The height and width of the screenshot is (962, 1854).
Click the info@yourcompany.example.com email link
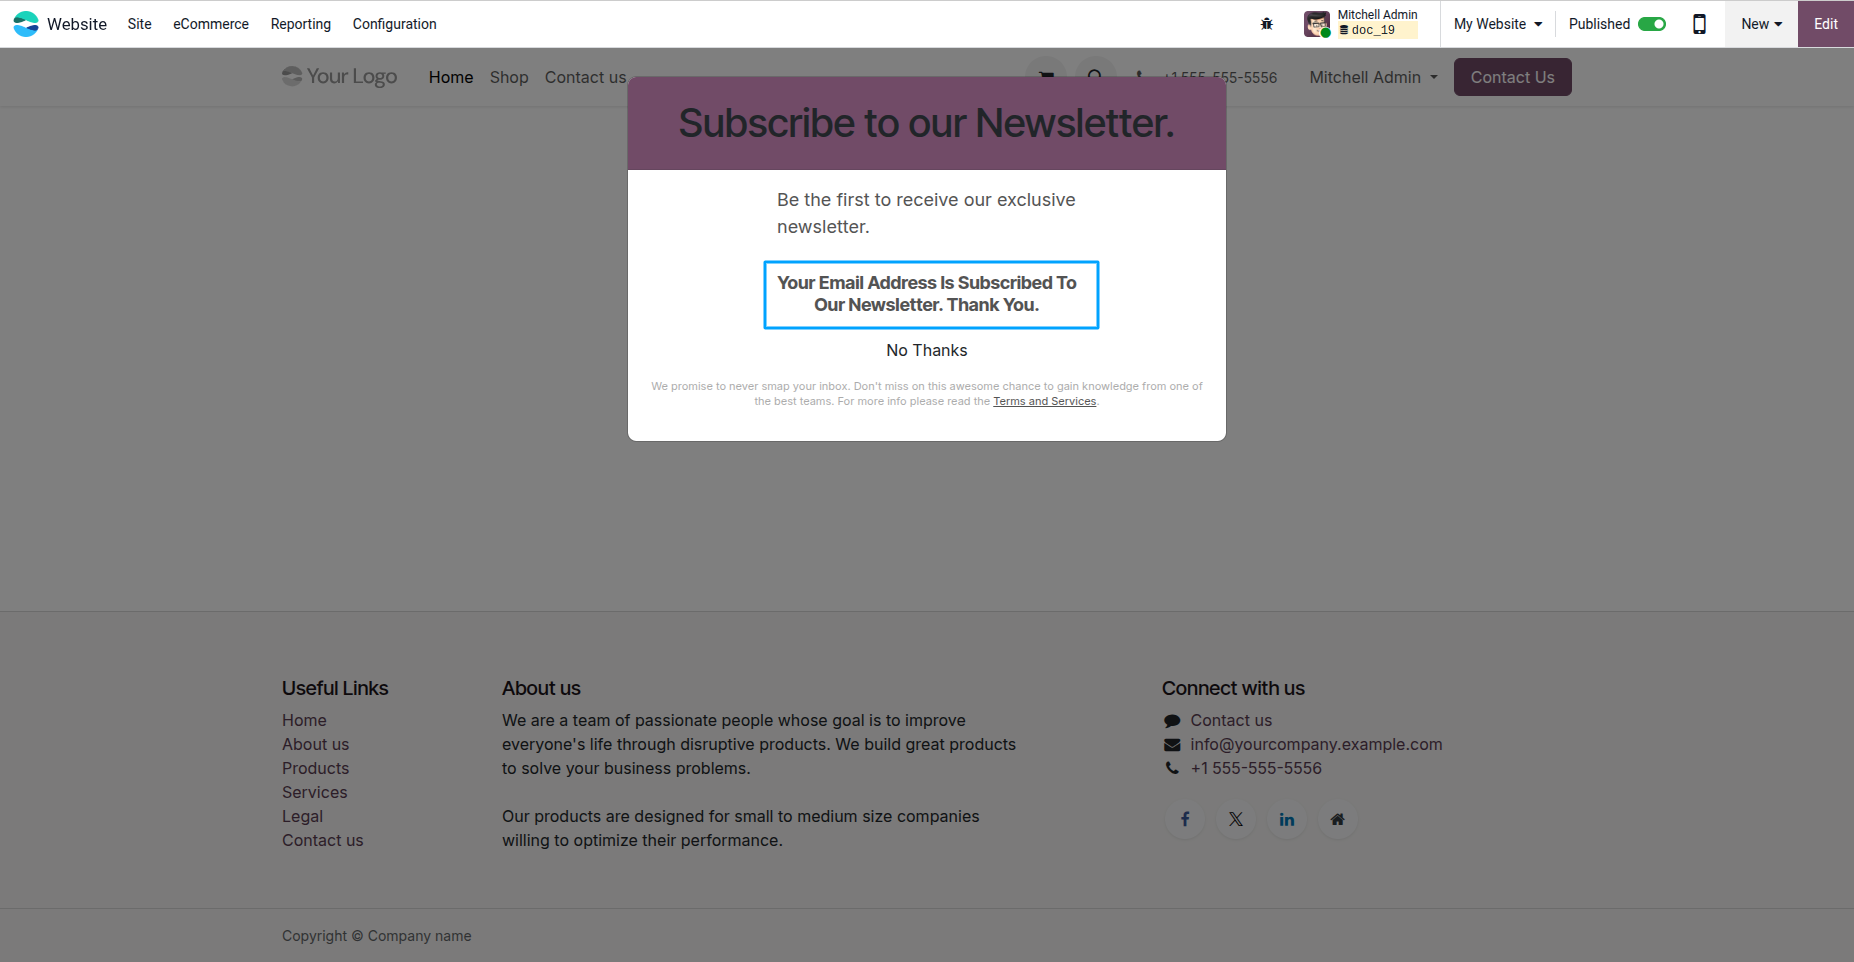click(1316, 744)
